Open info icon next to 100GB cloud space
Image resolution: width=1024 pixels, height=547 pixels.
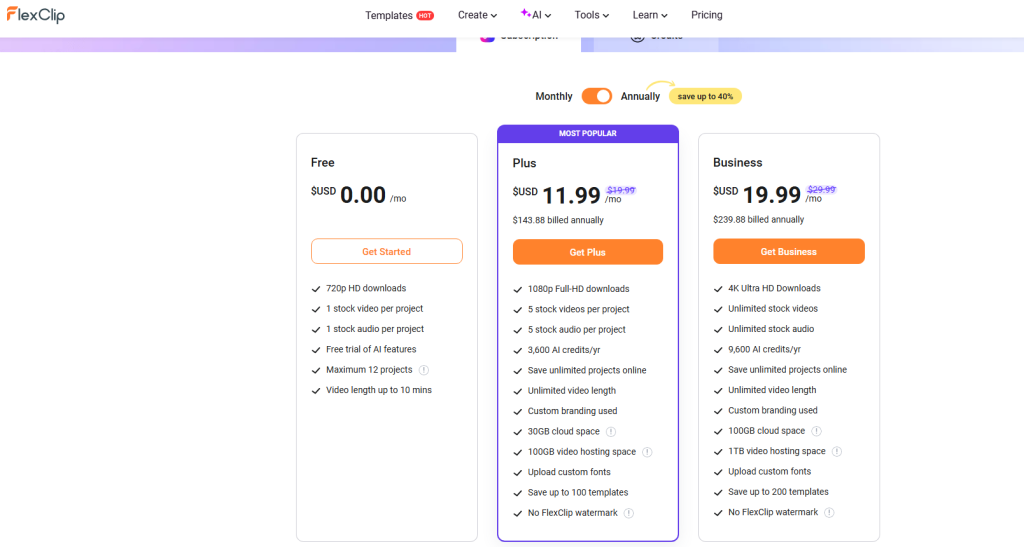(816, 431)
